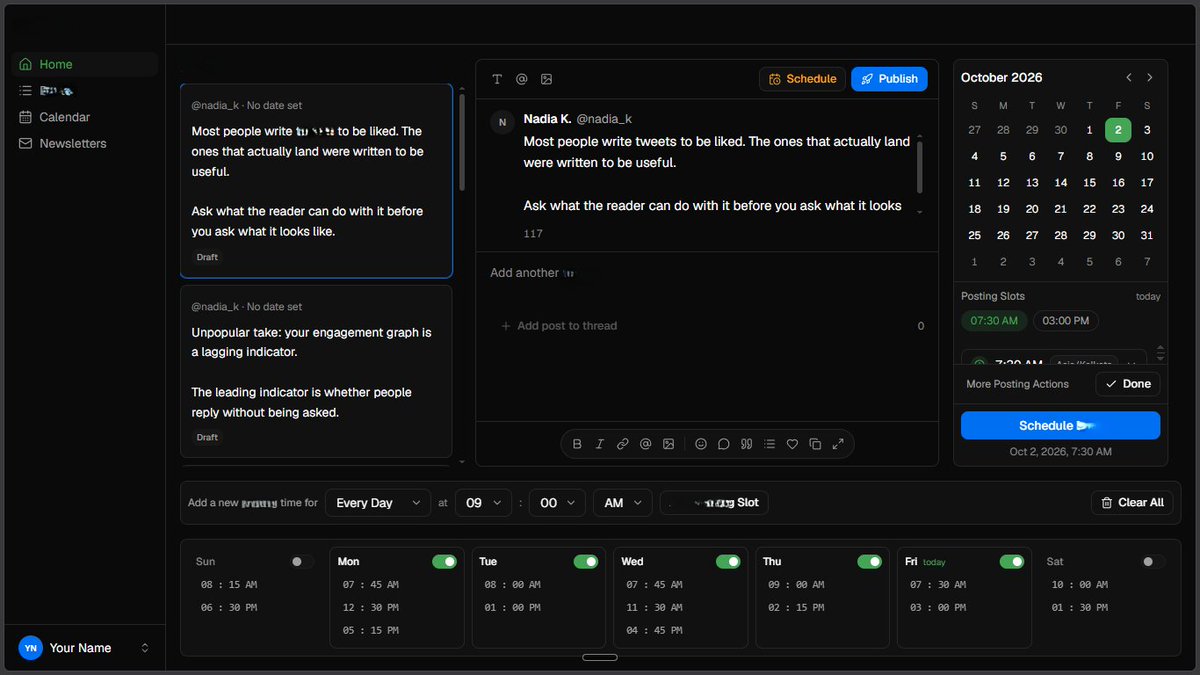
Task: Go to the next calendar month
Action: (x=1150, y=77)
